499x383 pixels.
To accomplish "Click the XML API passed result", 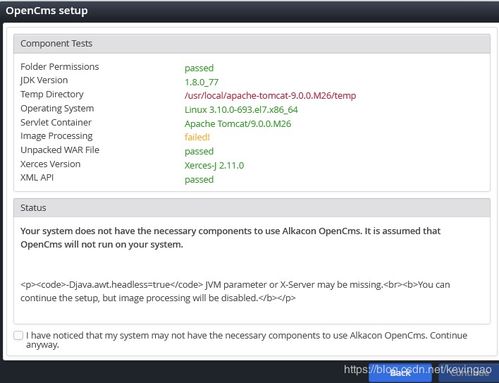I will coord(199,180).
